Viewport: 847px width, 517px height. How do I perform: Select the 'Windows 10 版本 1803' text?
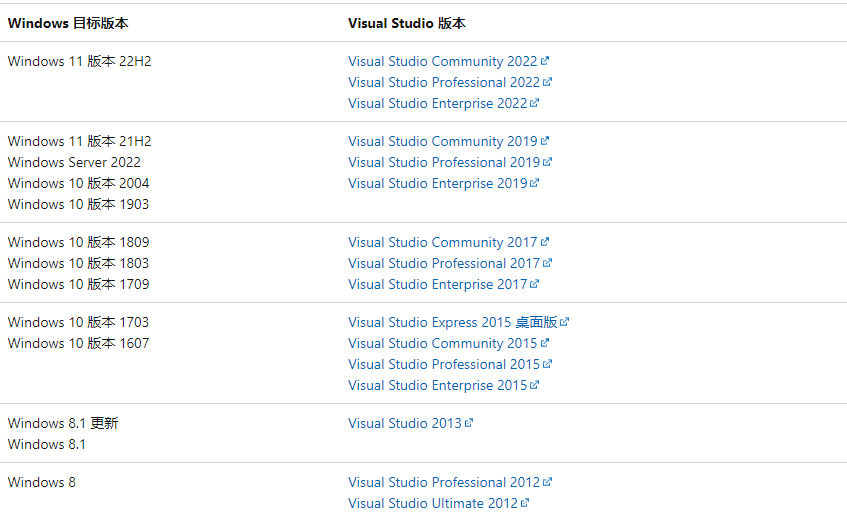tap(78, 263)
